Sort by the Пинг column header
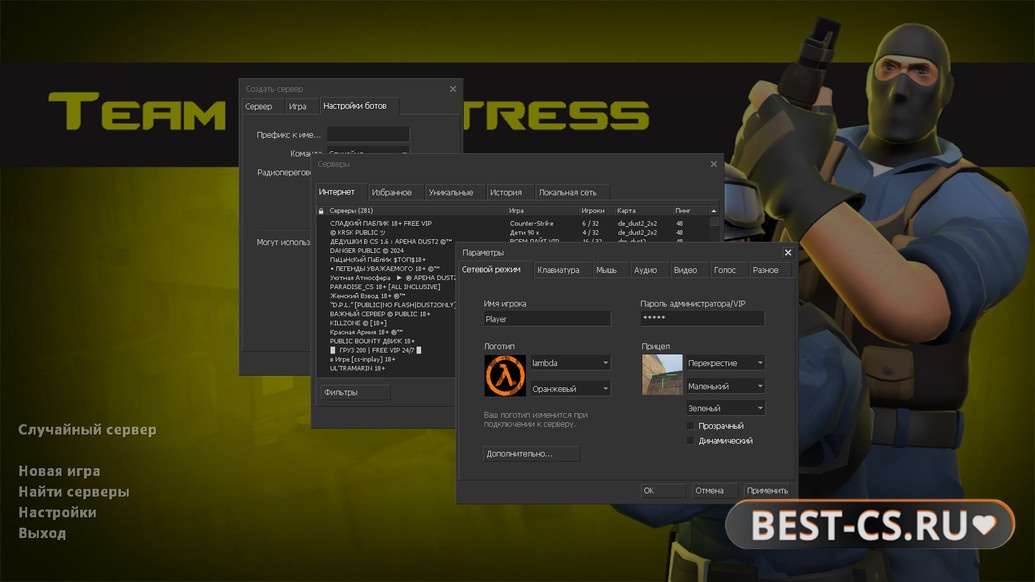Image resolution: width=1035 pixels, height=582 pixels. [x=690, y=211]
